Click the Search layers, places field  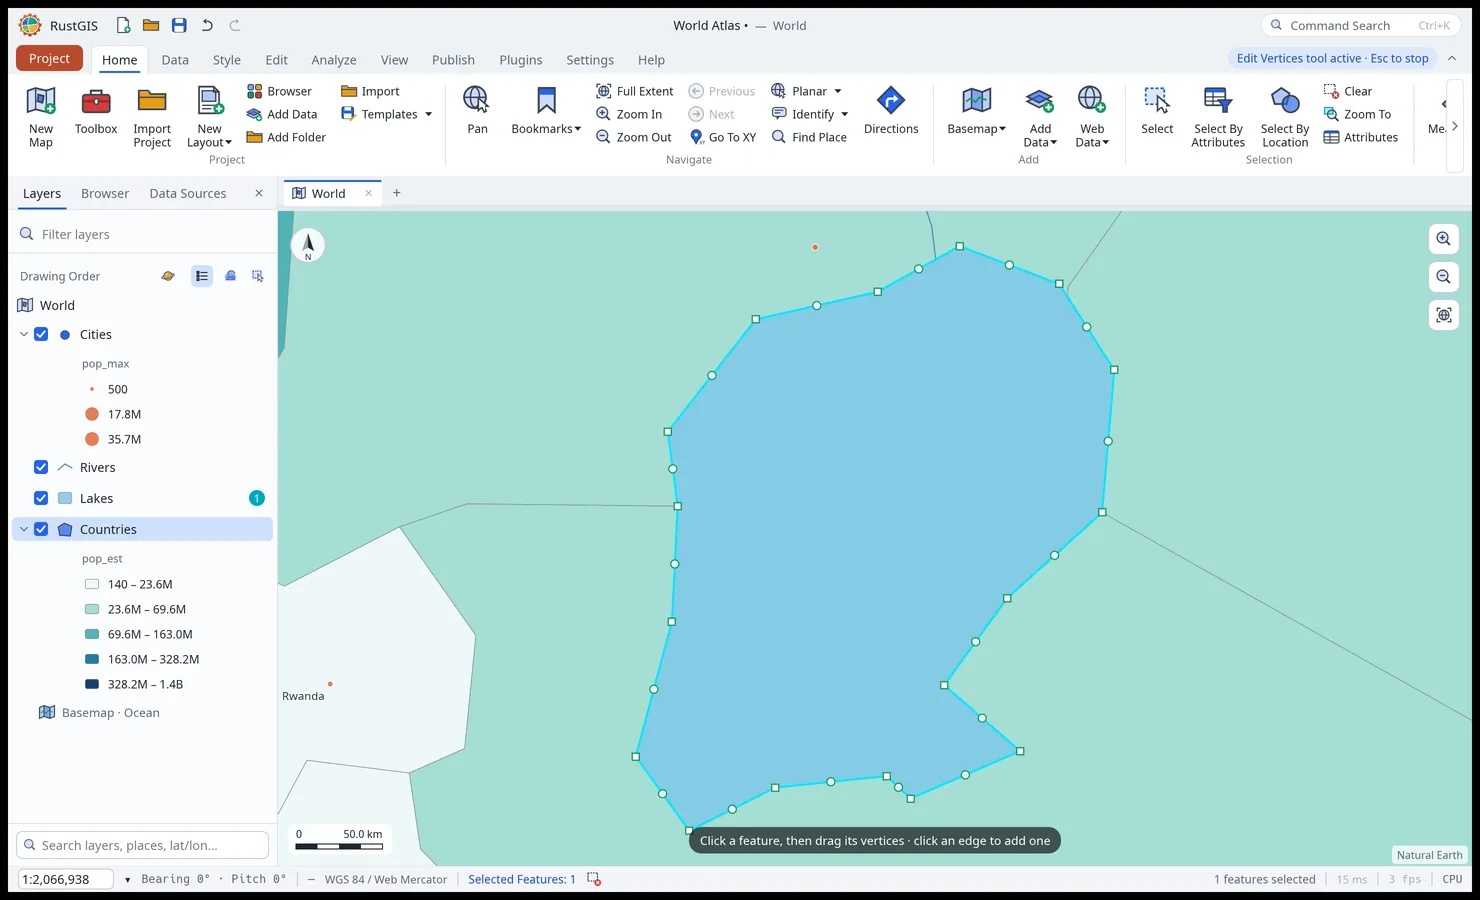pyautogui.click(x=143, y=845)
